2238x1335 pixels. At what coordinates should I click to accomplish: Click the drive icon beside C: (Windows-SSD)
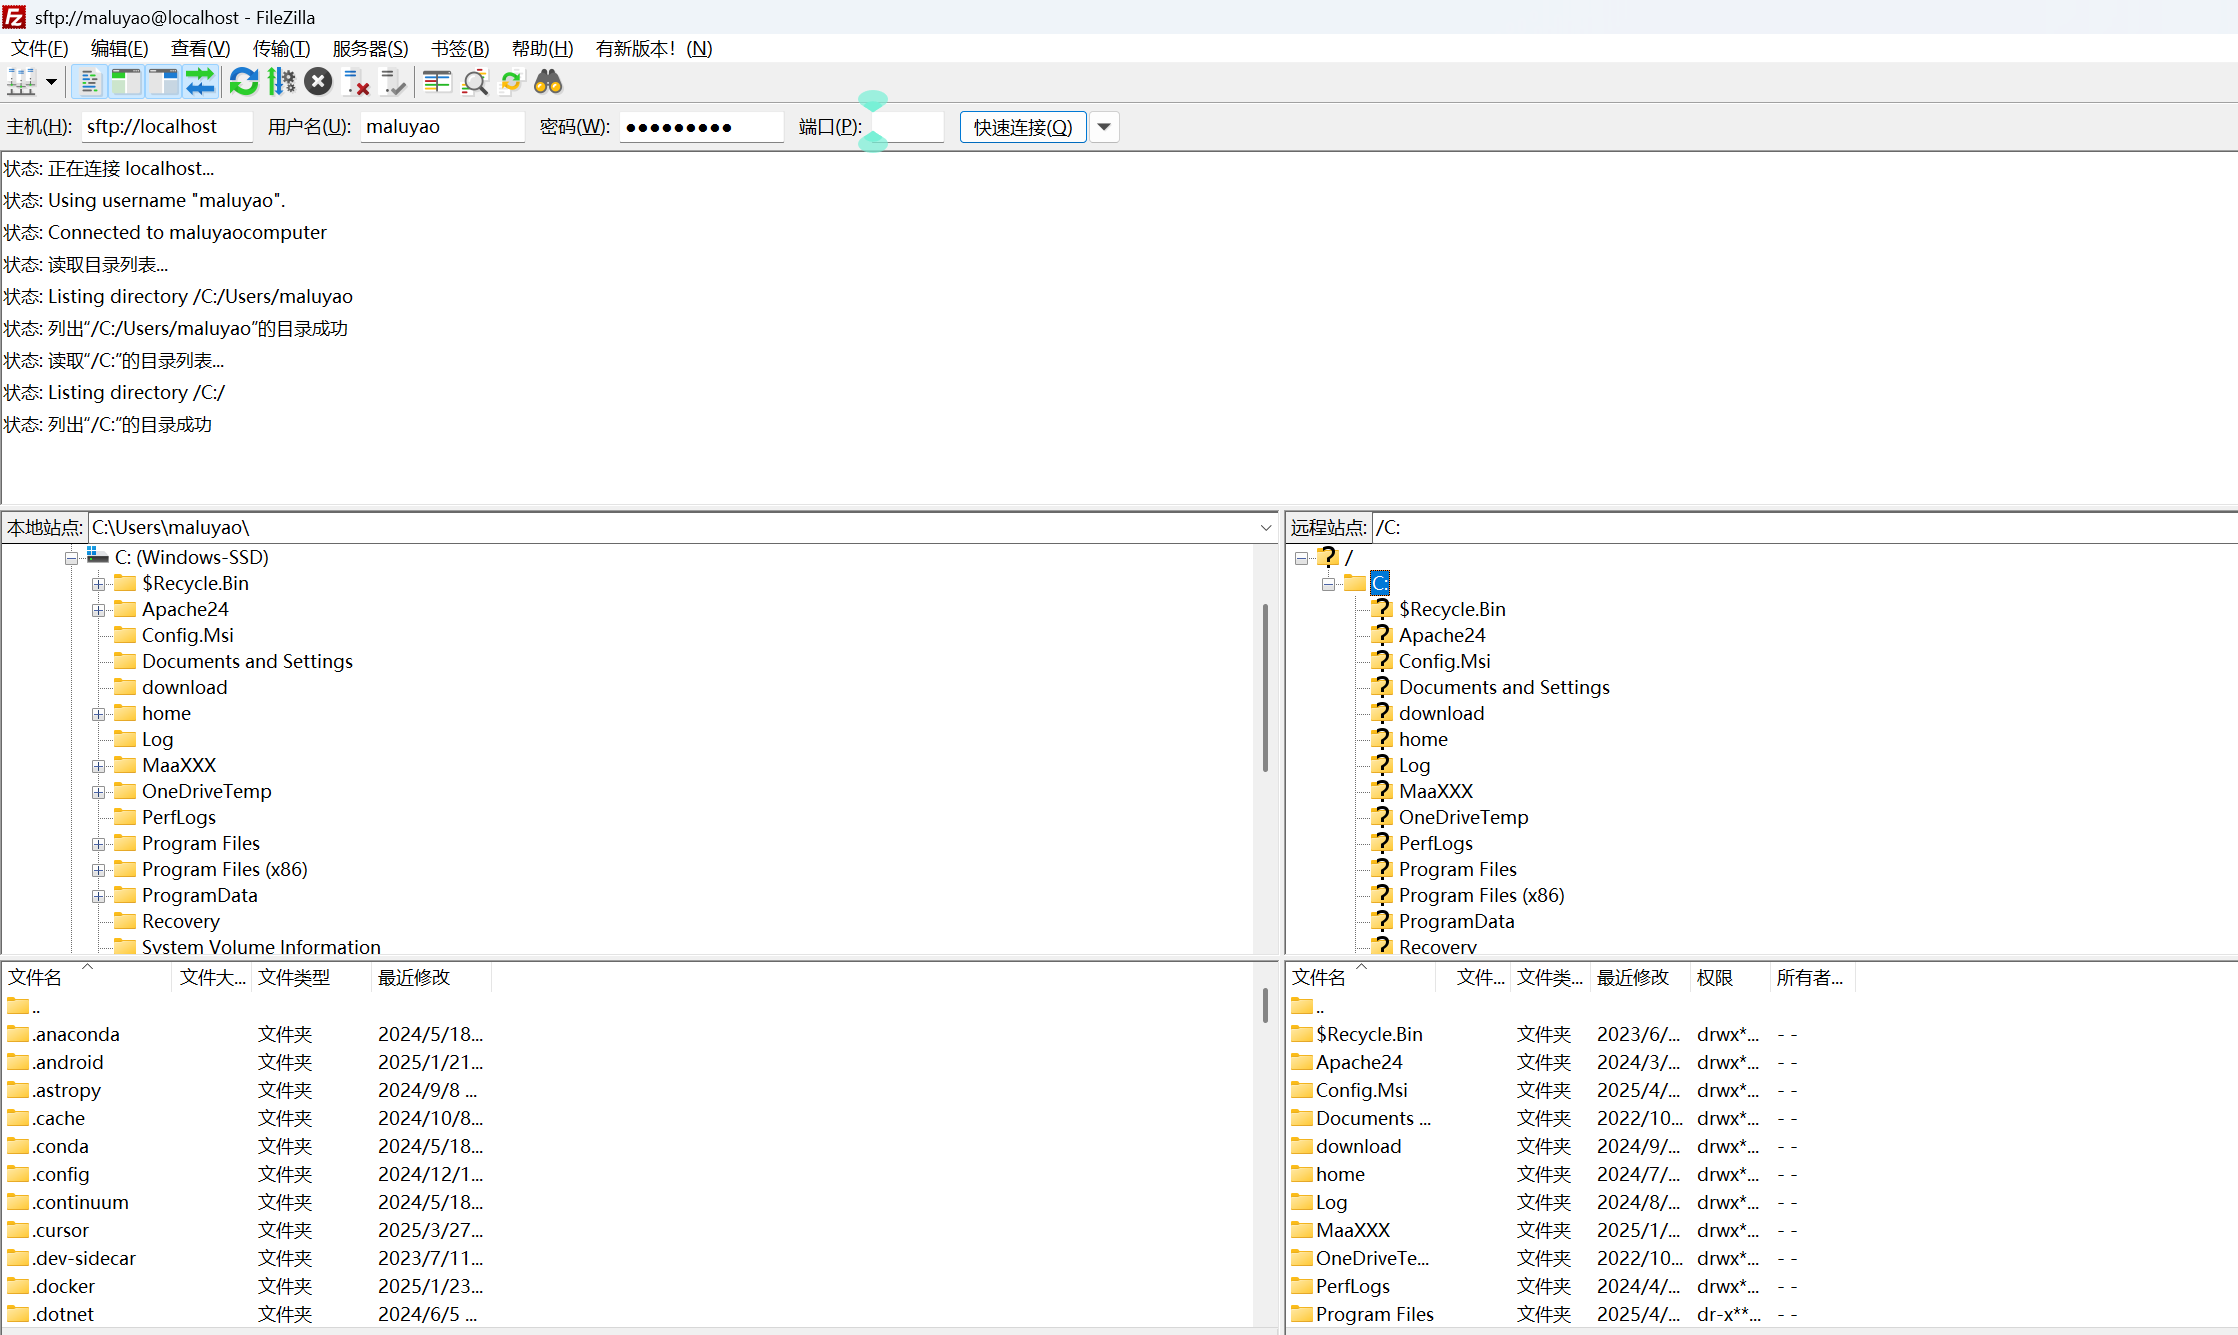point(97,556)
